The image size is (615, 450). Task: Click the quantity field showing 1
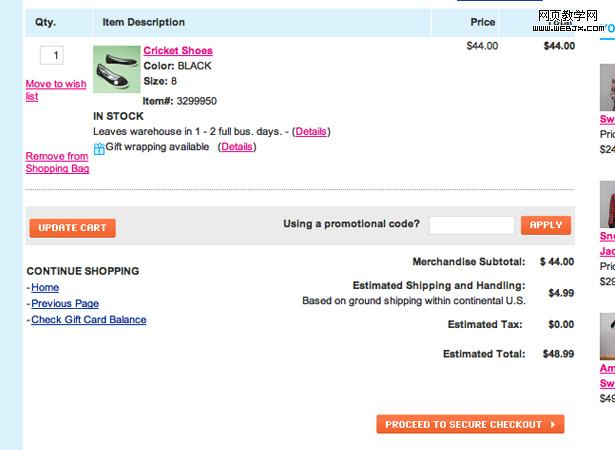[x=52, y=56]
